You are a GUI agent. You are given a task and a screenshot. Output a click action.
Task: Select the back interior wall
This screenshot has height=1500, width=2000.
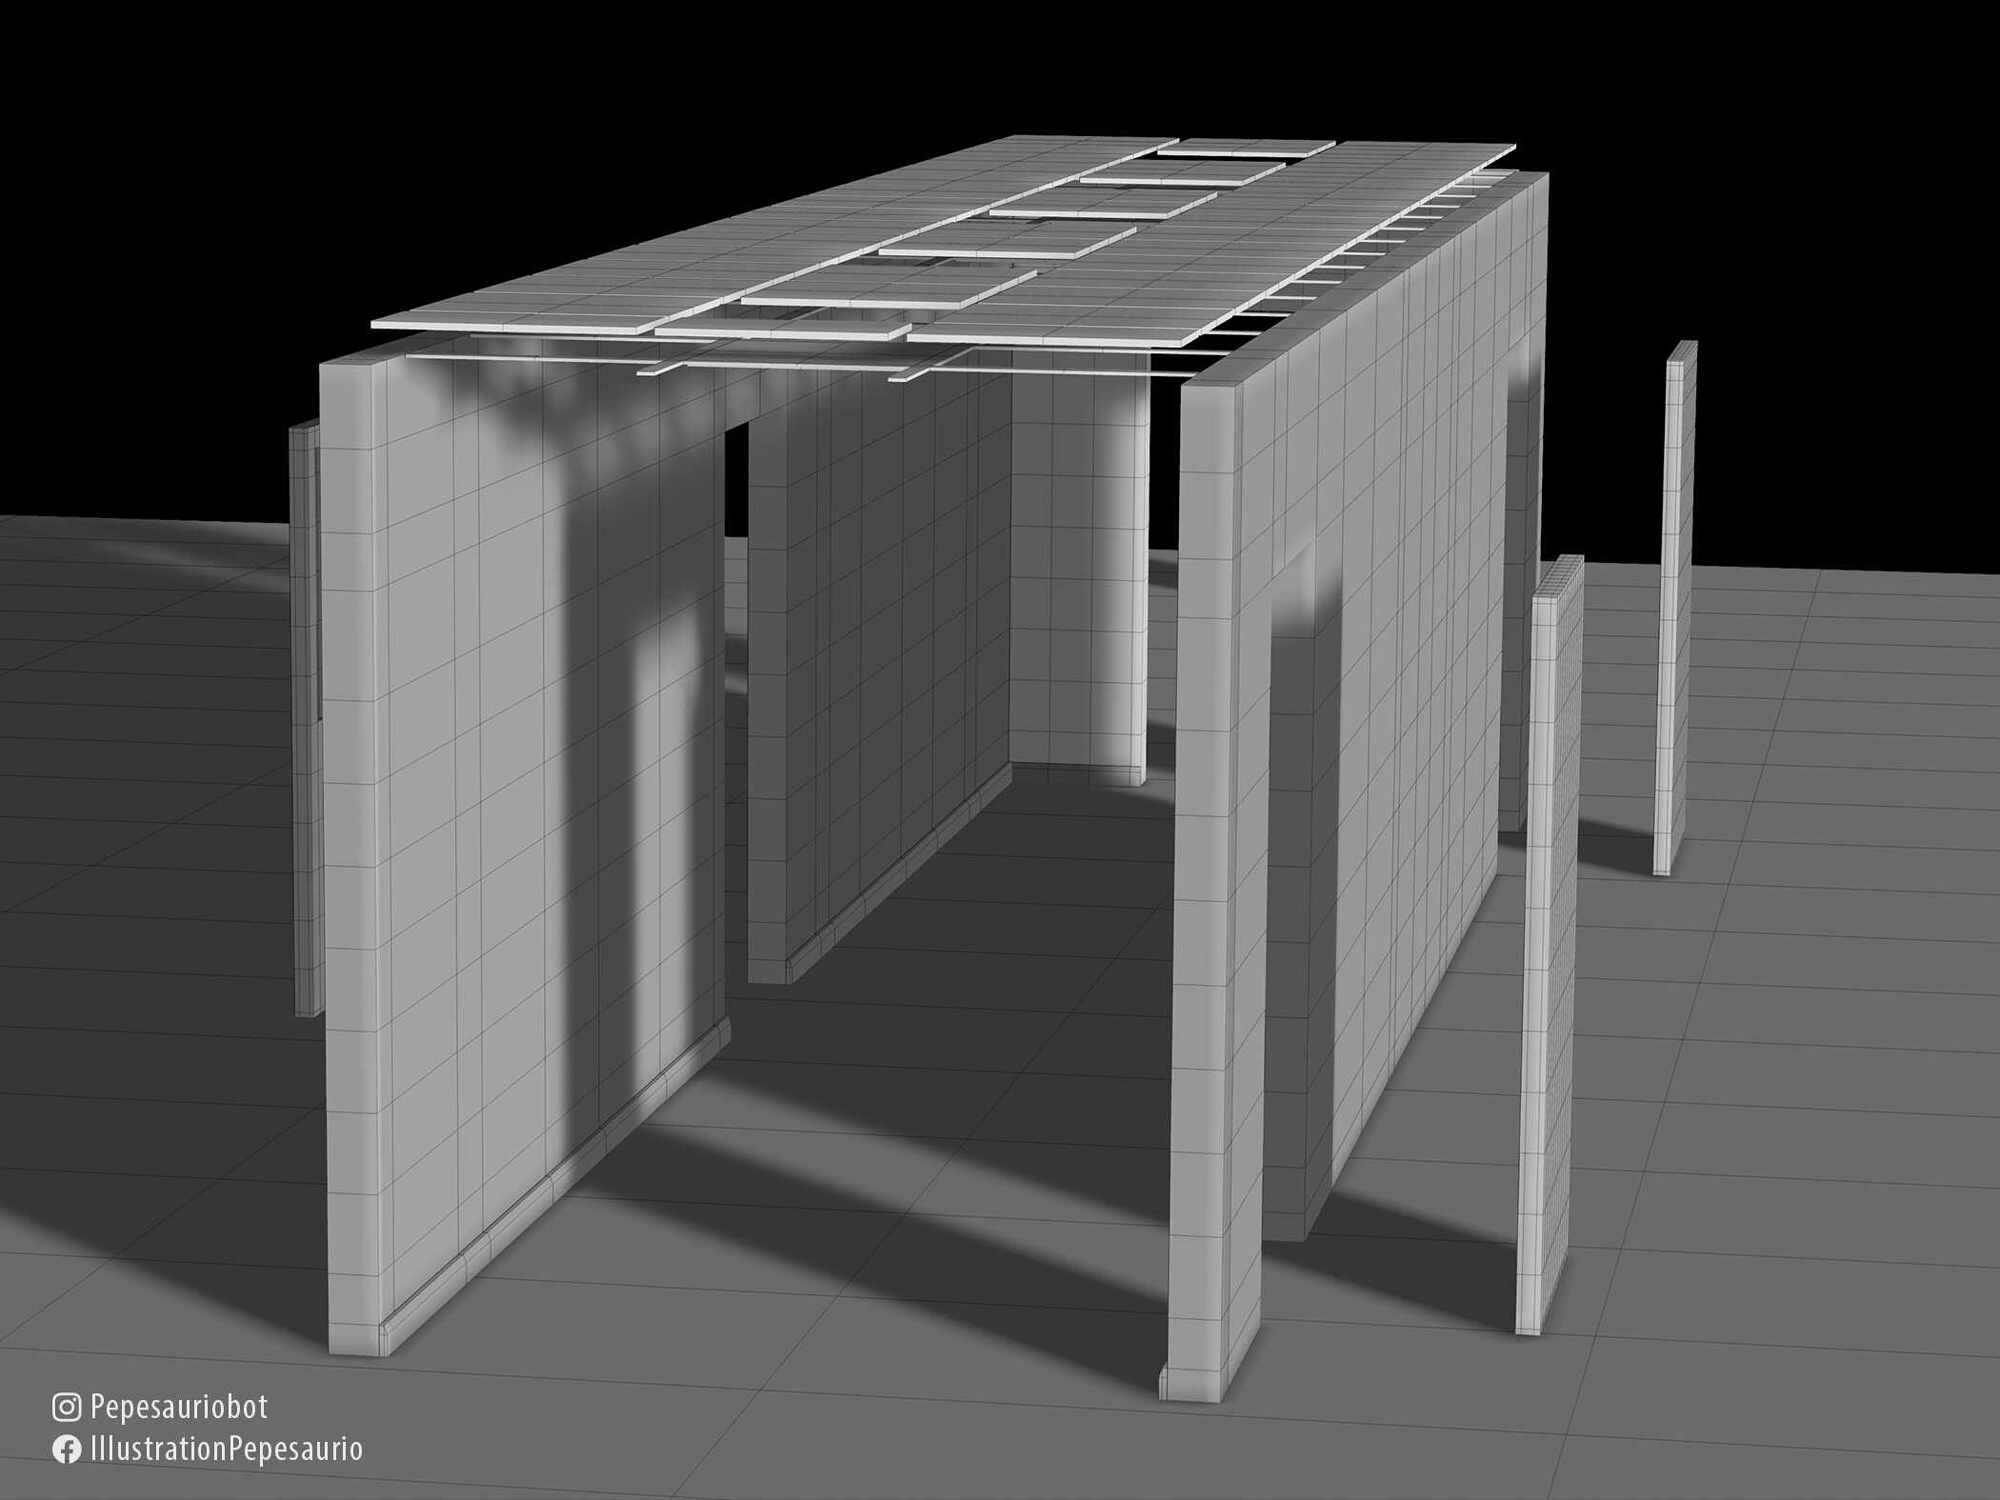click(x=1075, y=580)
